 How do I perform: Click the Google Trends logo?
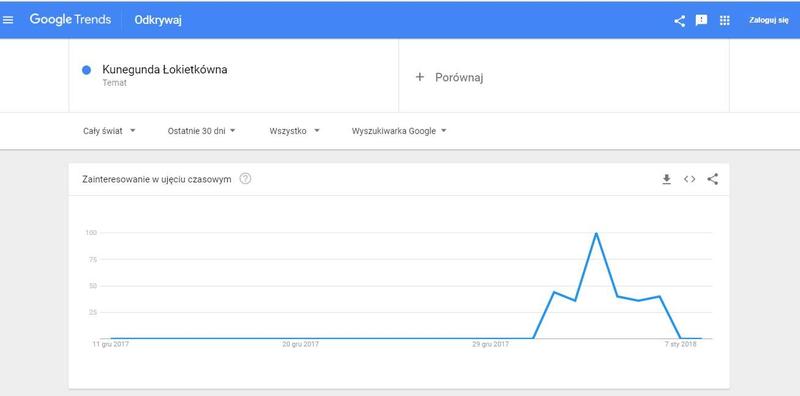(70, 20)
